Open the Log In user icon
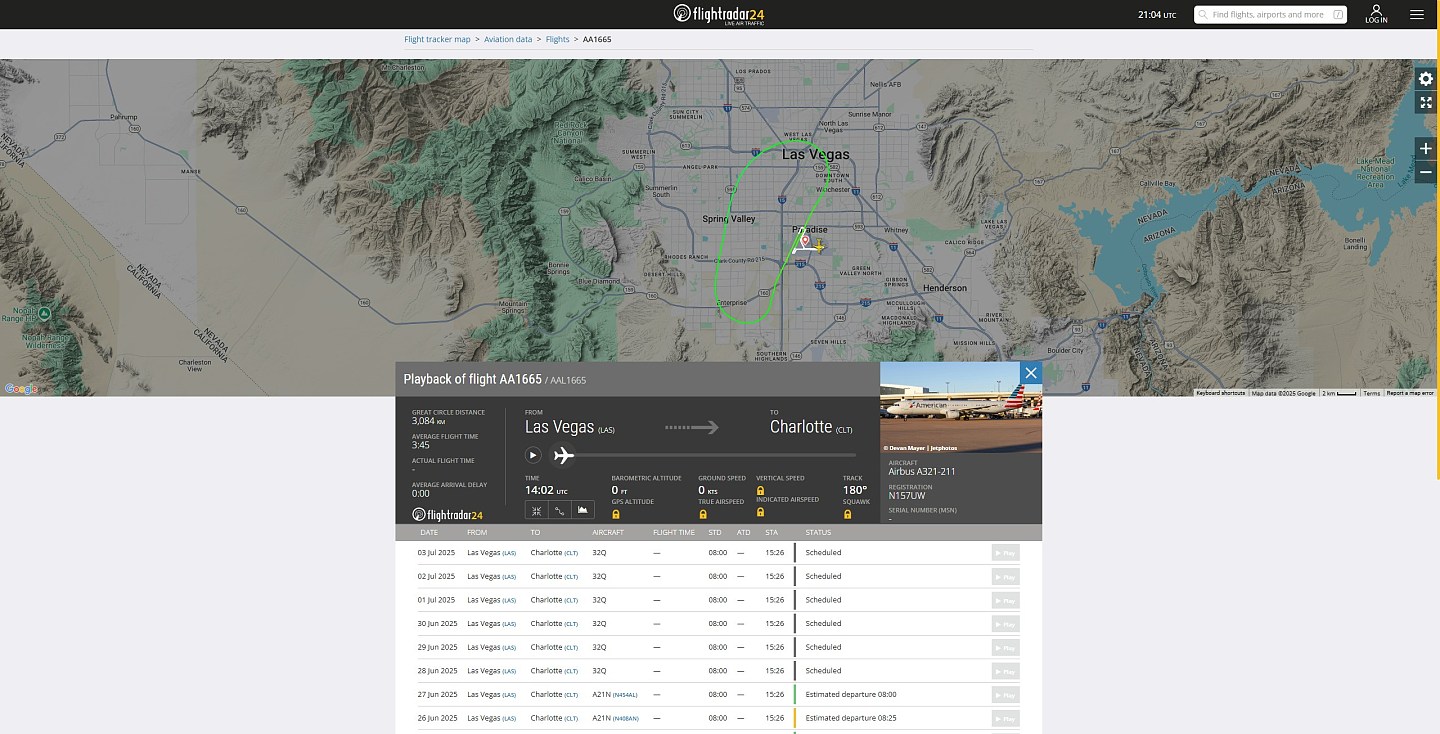The height and width of the screenshot is (734, 1440). tap(1376, 14)
